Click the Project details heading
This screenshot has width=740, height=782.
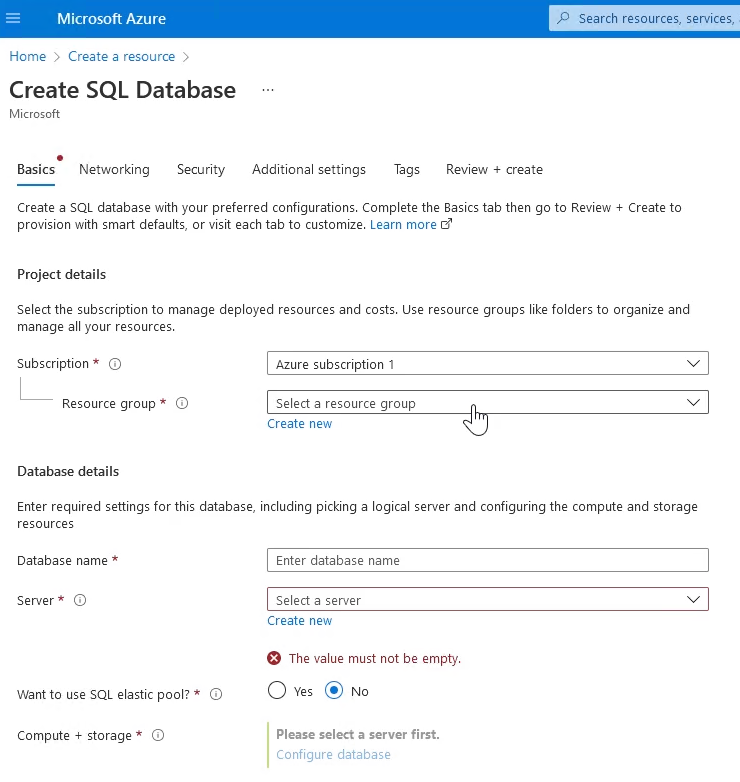click(x=61, y=274)
